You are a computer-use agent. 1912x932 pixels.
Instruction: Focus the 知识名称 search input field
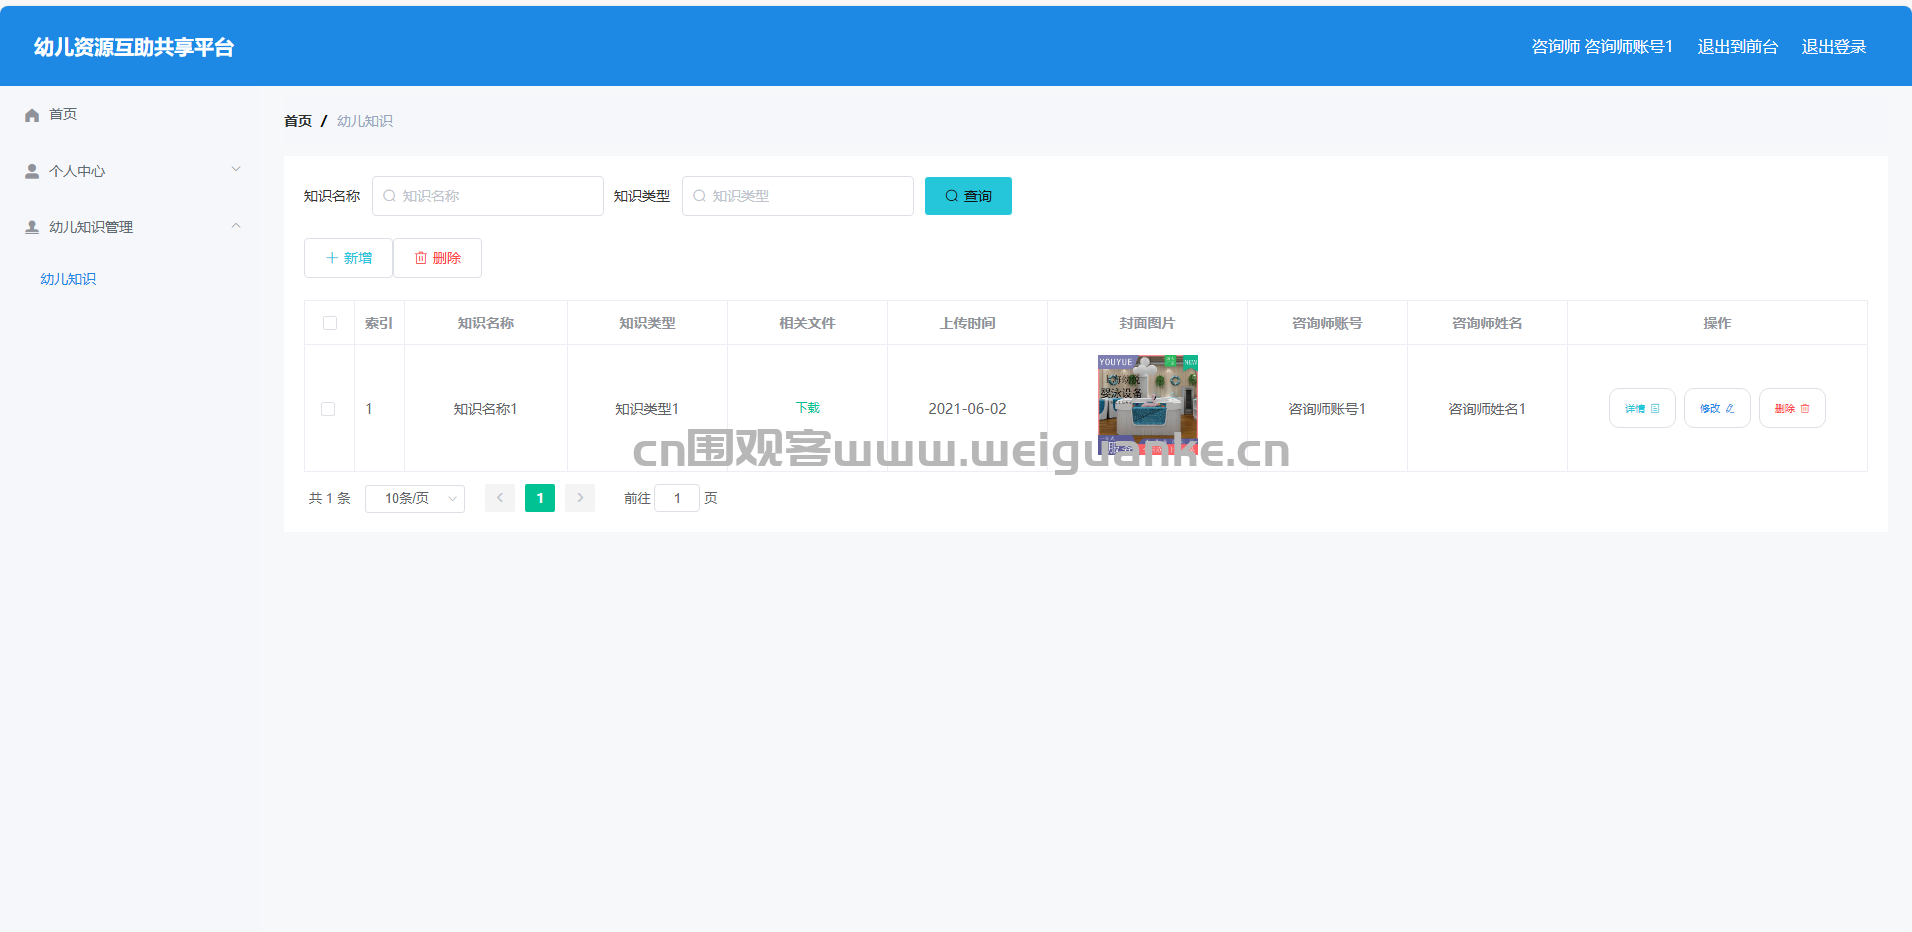point(488,196)
